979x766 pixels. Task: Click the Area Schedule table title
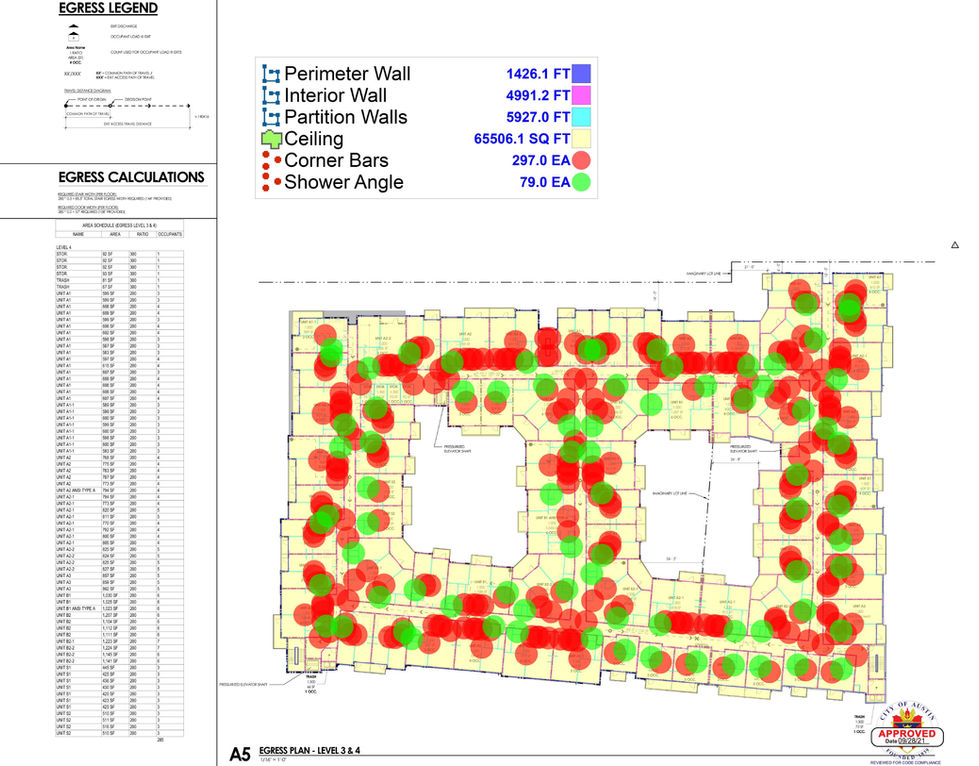click(x=119, y=225)
